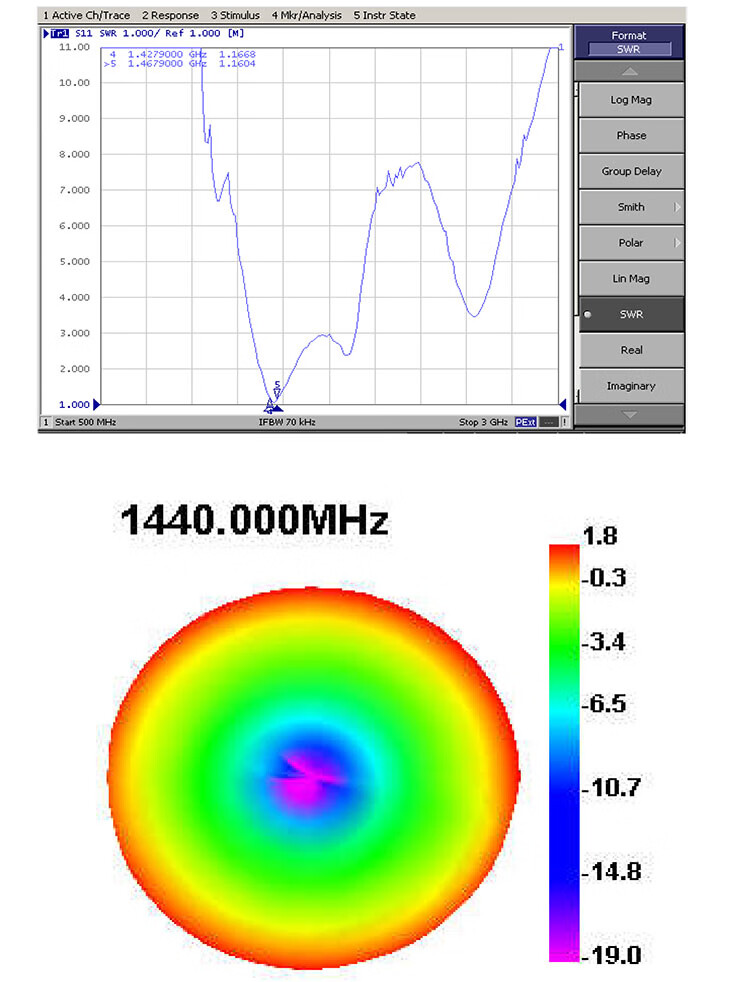
Task: Select Phase format softkey
Action: 630,136
